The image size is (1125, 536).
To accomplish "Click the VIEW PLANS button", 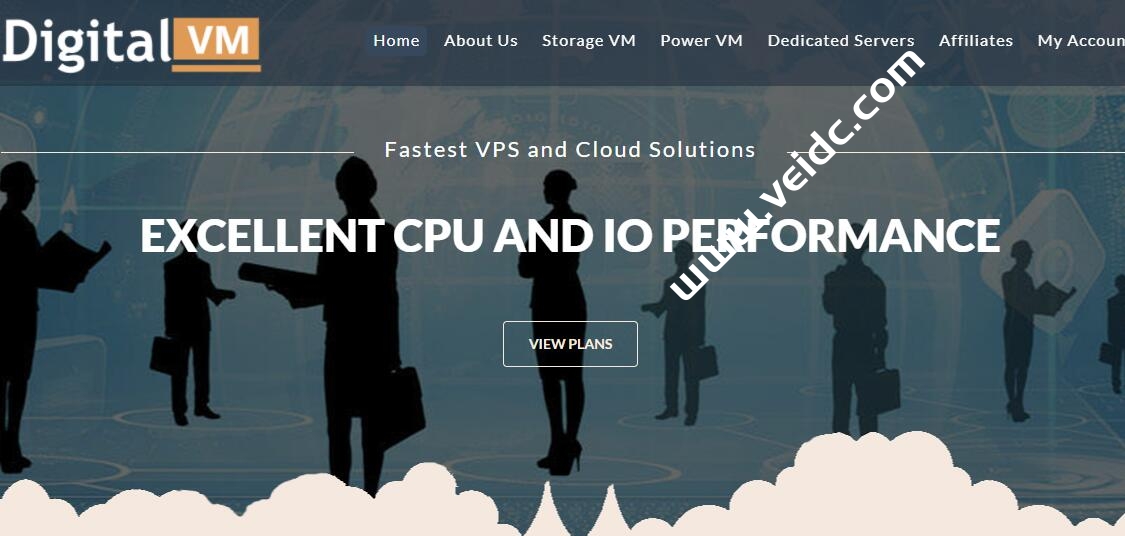I will (x=570, y=344).
